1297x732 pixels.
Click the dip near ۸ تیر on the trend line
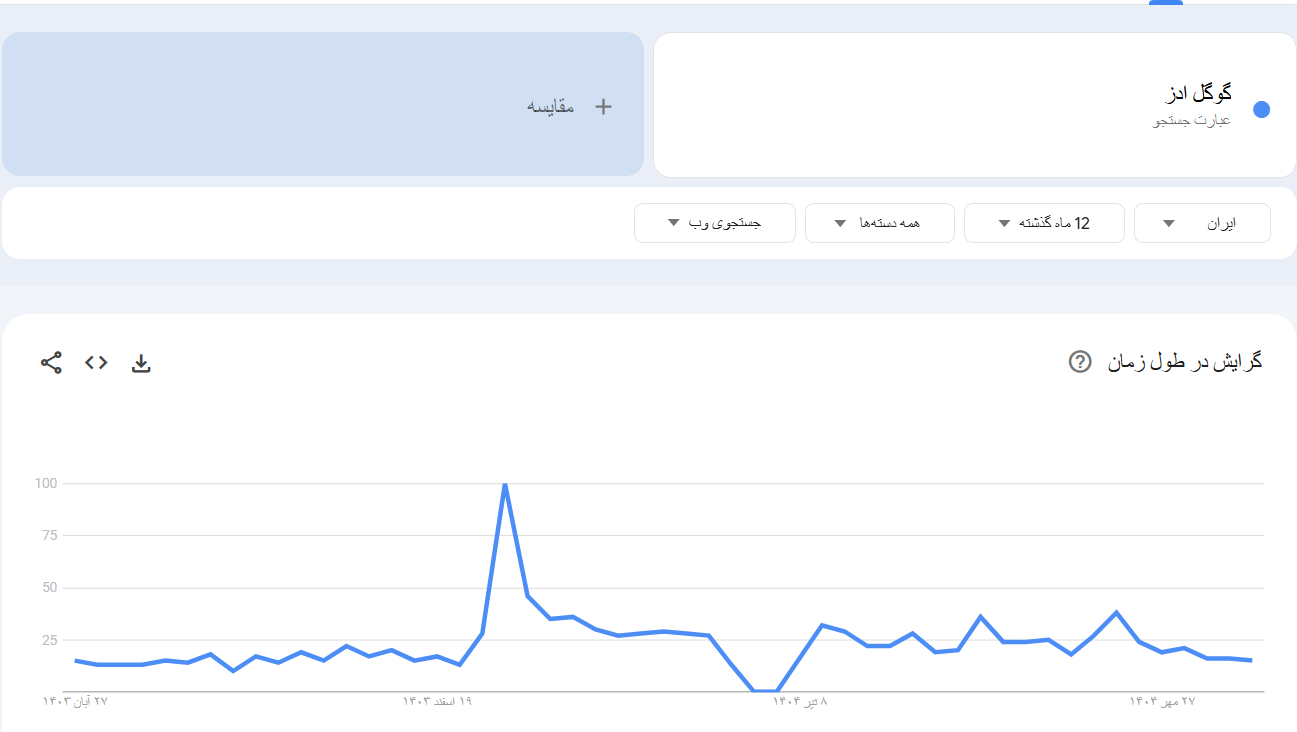pos(764,690)
